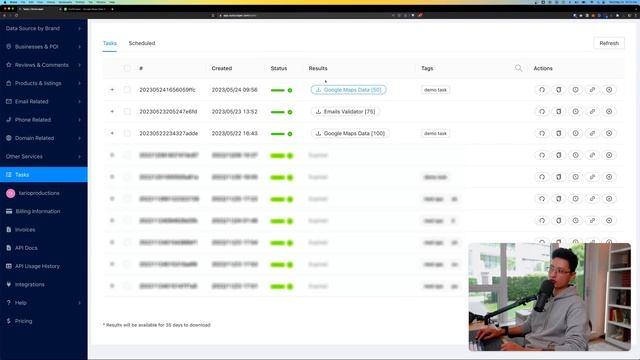Expand the Businesses & POI menu
This screenshot has height=360, width=640.
pyautogui.click(x=43, y=47)
